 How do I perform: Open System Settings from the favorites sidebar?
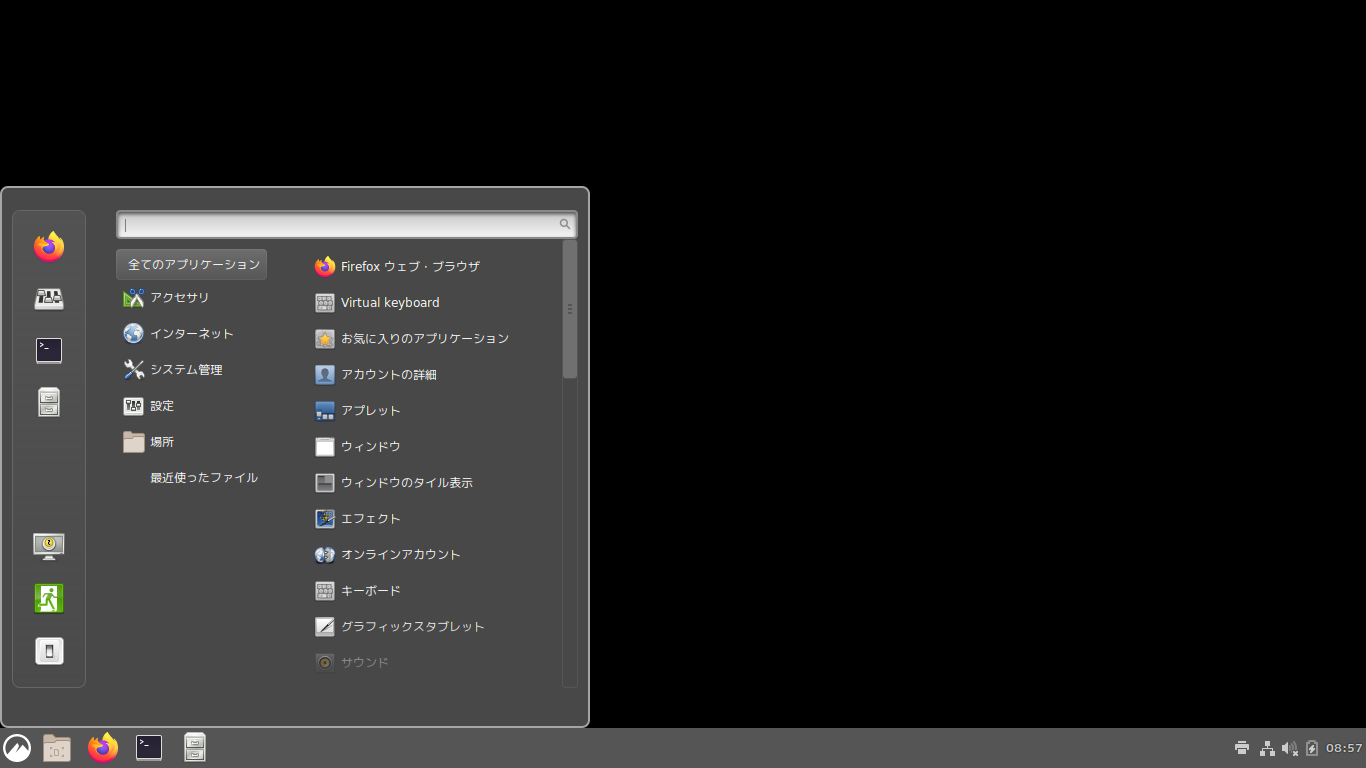49,298
